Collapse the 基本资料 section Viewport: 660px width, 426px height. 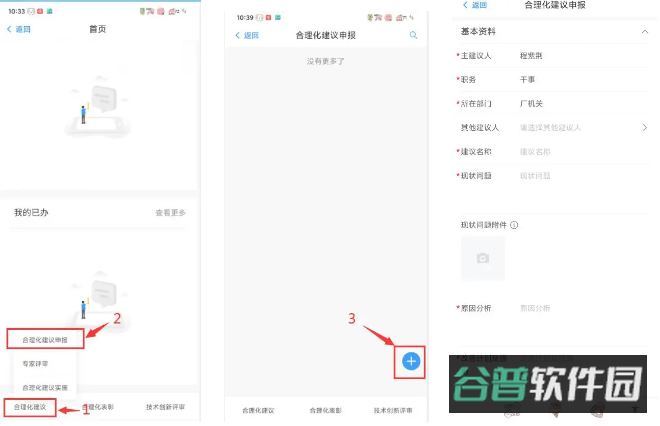tap(644, 32)
